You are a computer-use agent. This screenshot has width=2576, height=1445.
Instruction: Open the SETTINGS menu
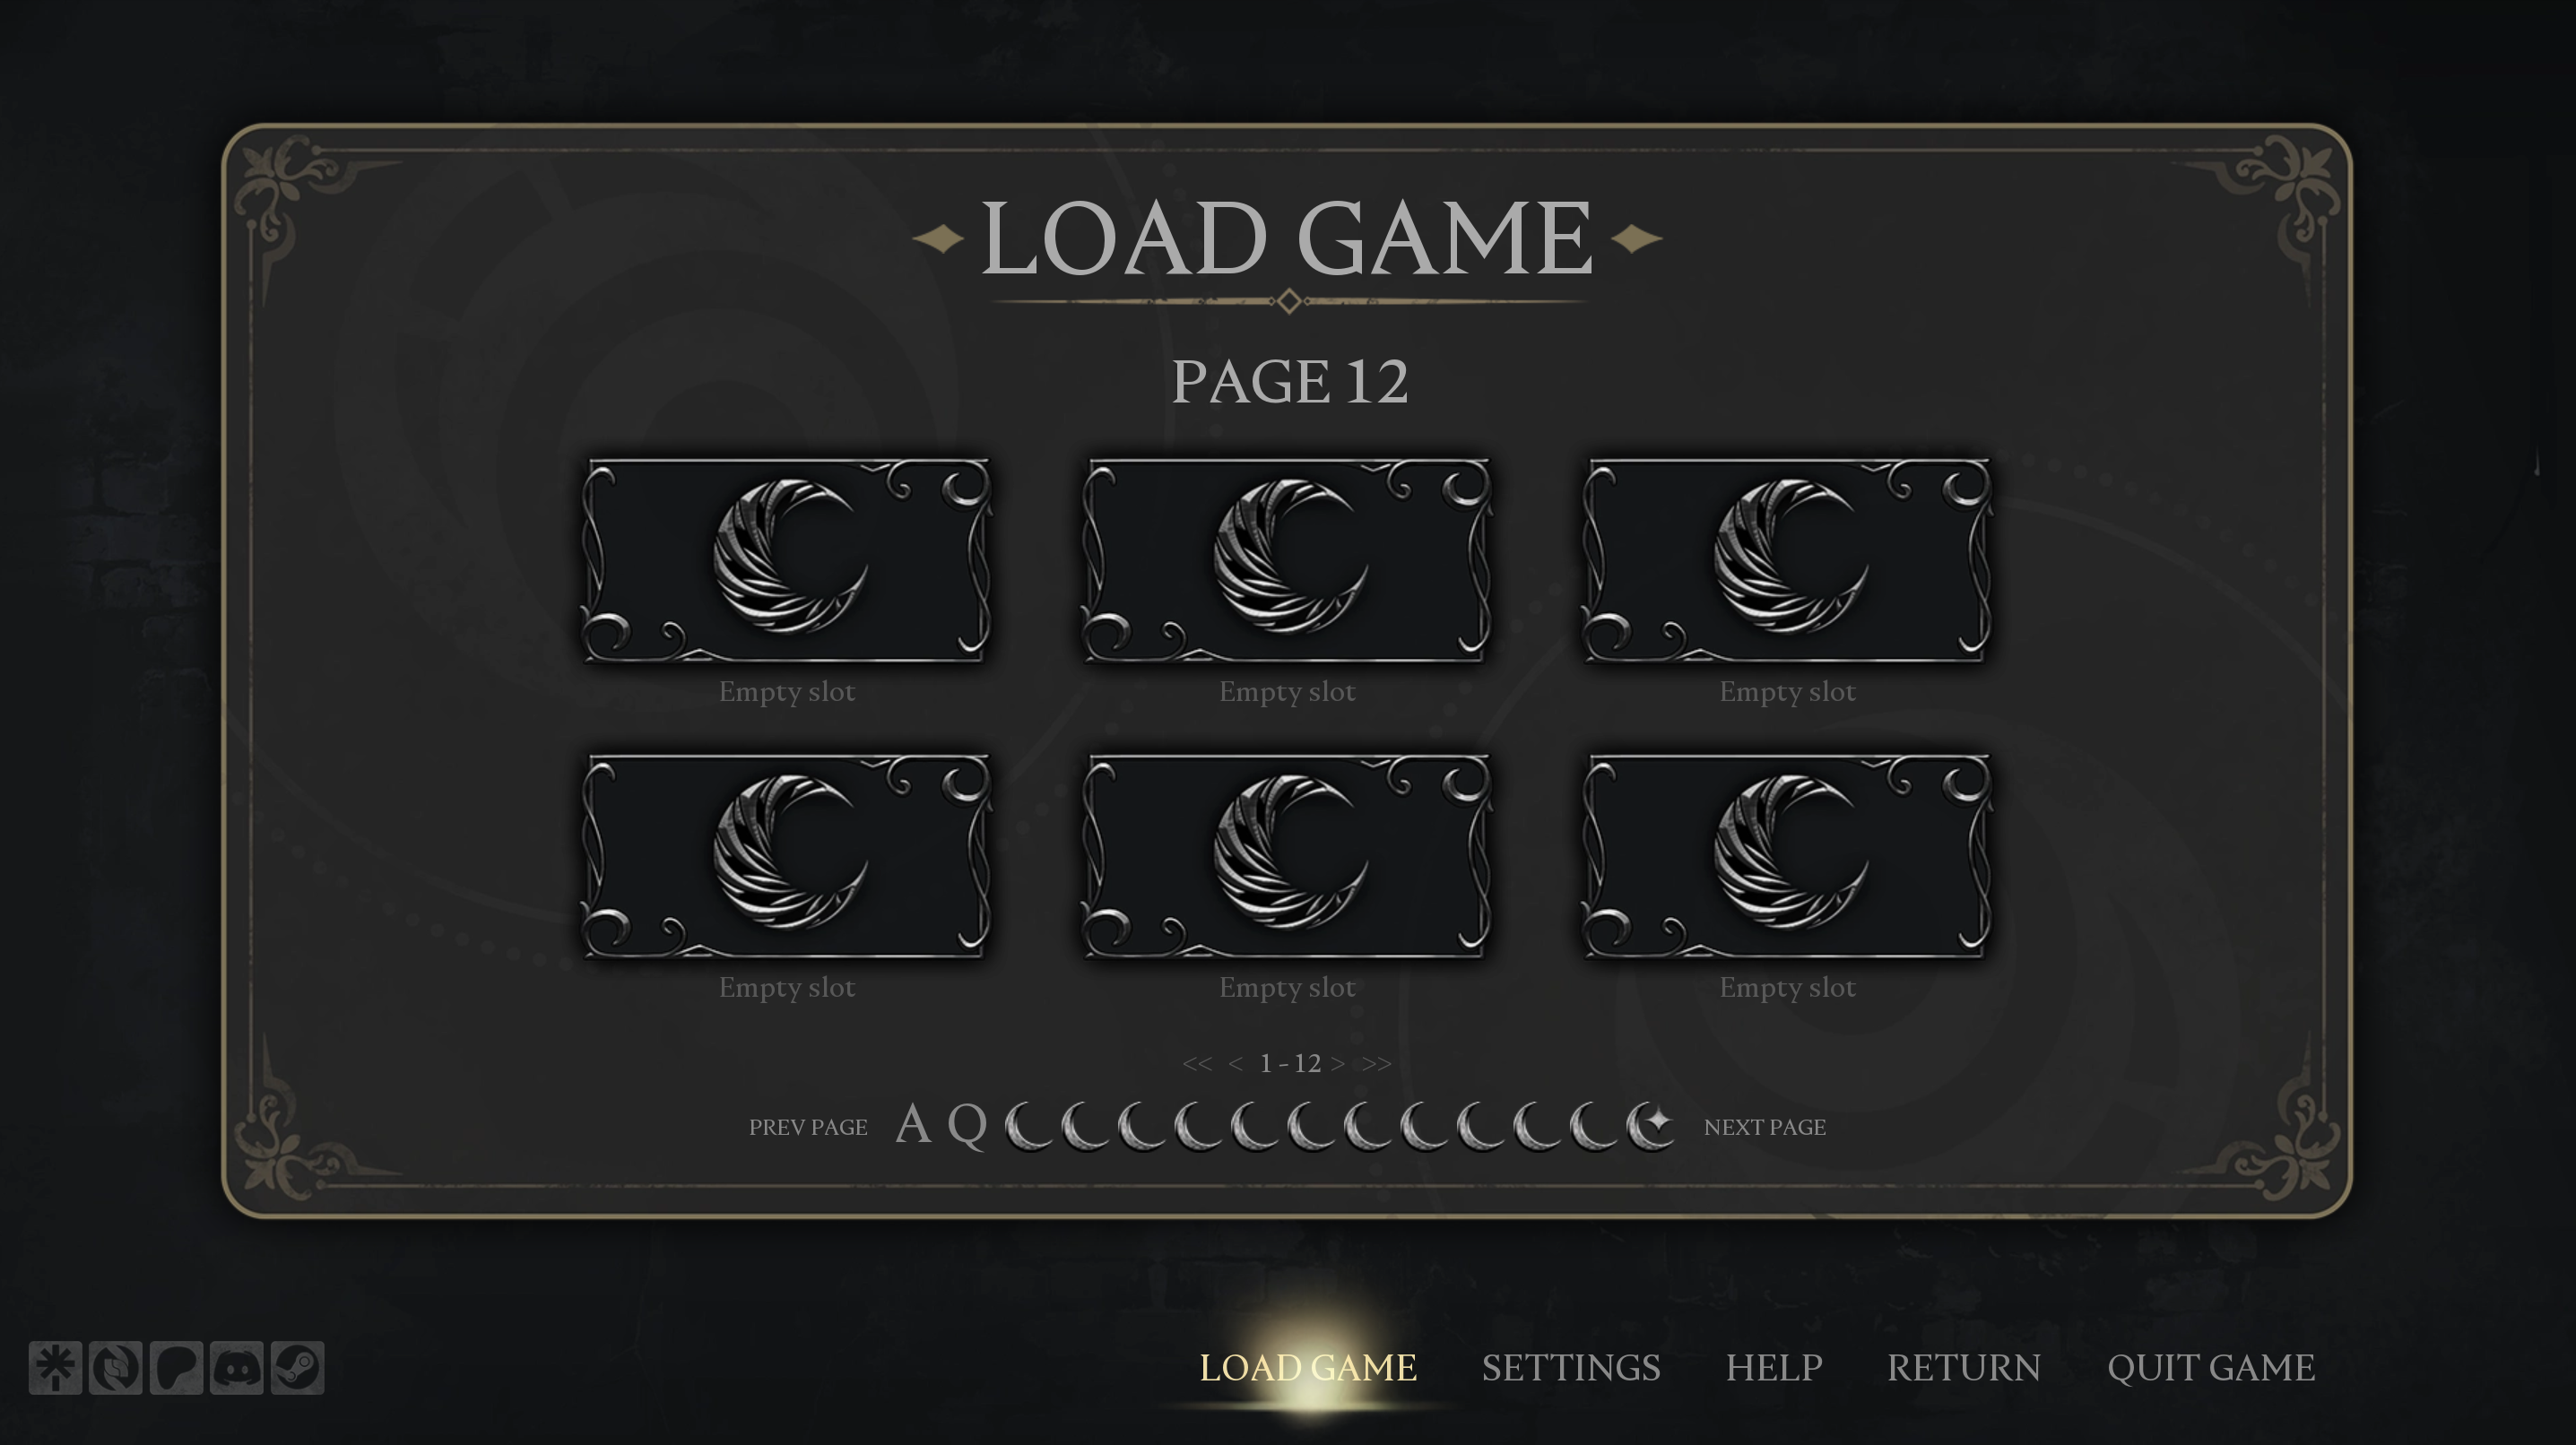point(1571,1368)
